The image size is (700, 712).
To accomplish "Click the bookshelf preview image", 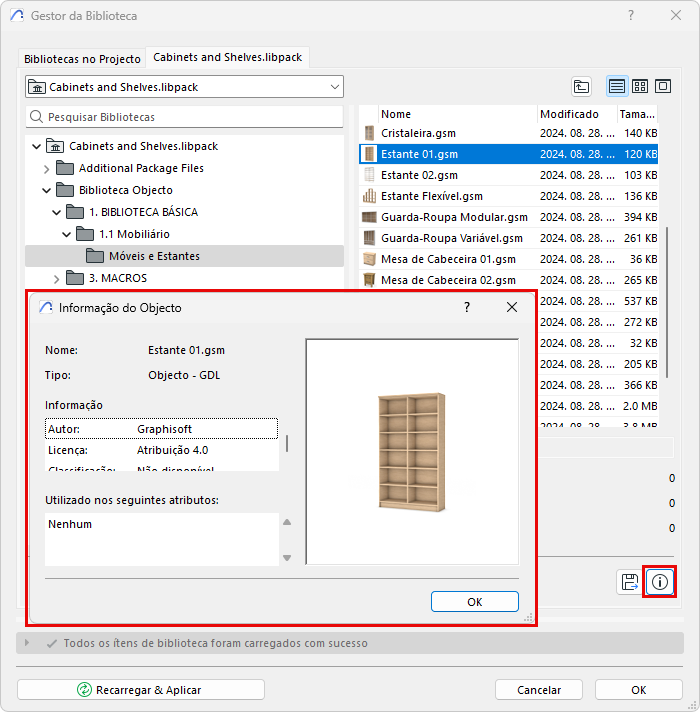I will coord(412,452).
